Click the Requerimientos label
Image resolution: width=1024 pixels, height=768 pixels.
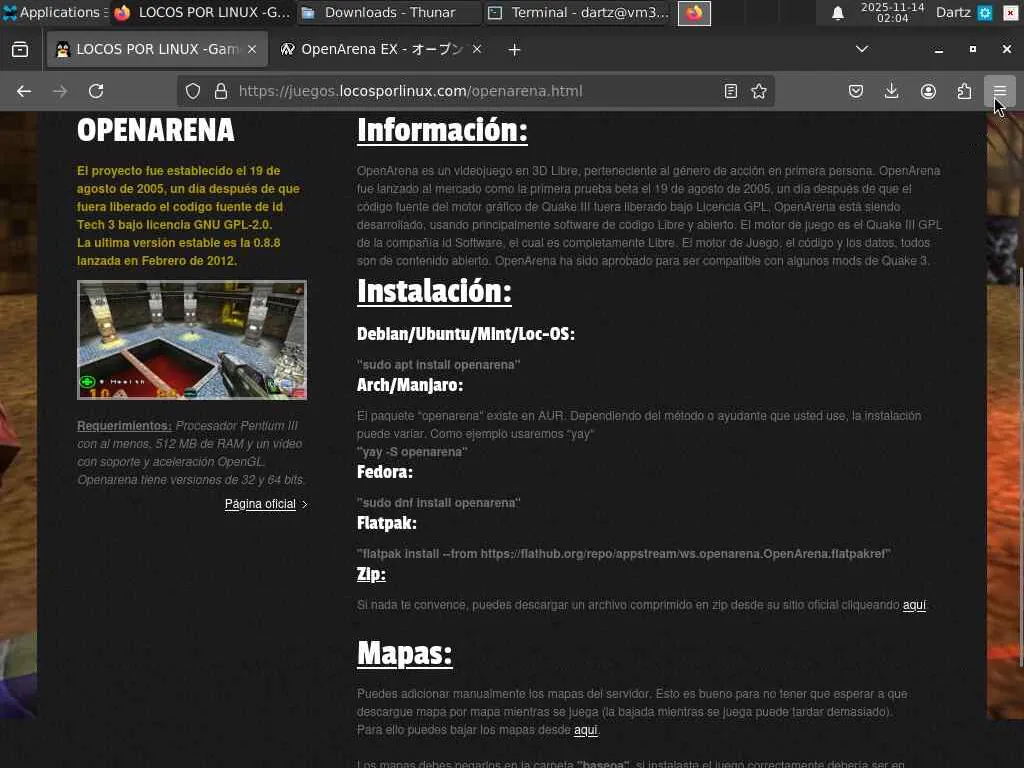pyautogui.click(x=124, y=426)
